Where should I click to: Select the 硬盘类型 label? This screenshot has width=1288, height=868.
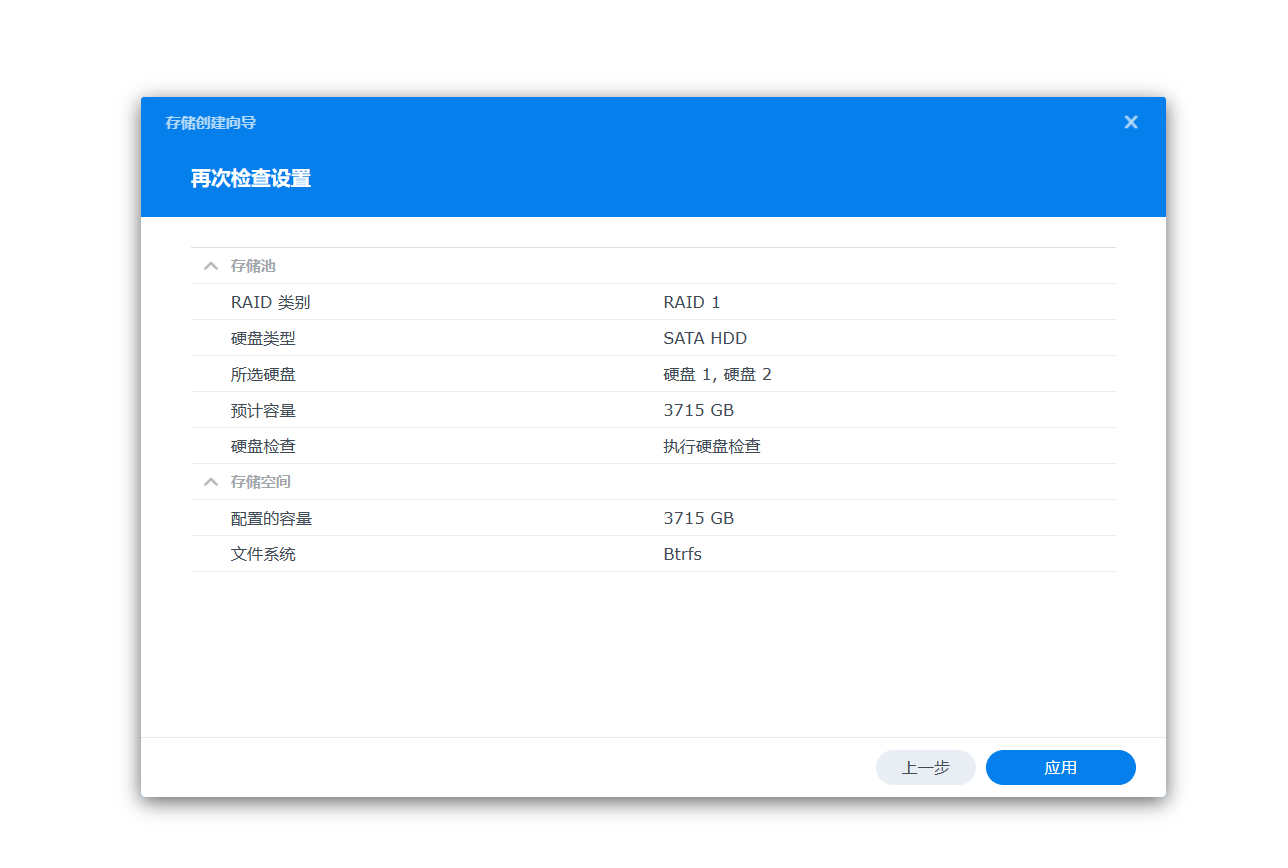click(263, 338)
